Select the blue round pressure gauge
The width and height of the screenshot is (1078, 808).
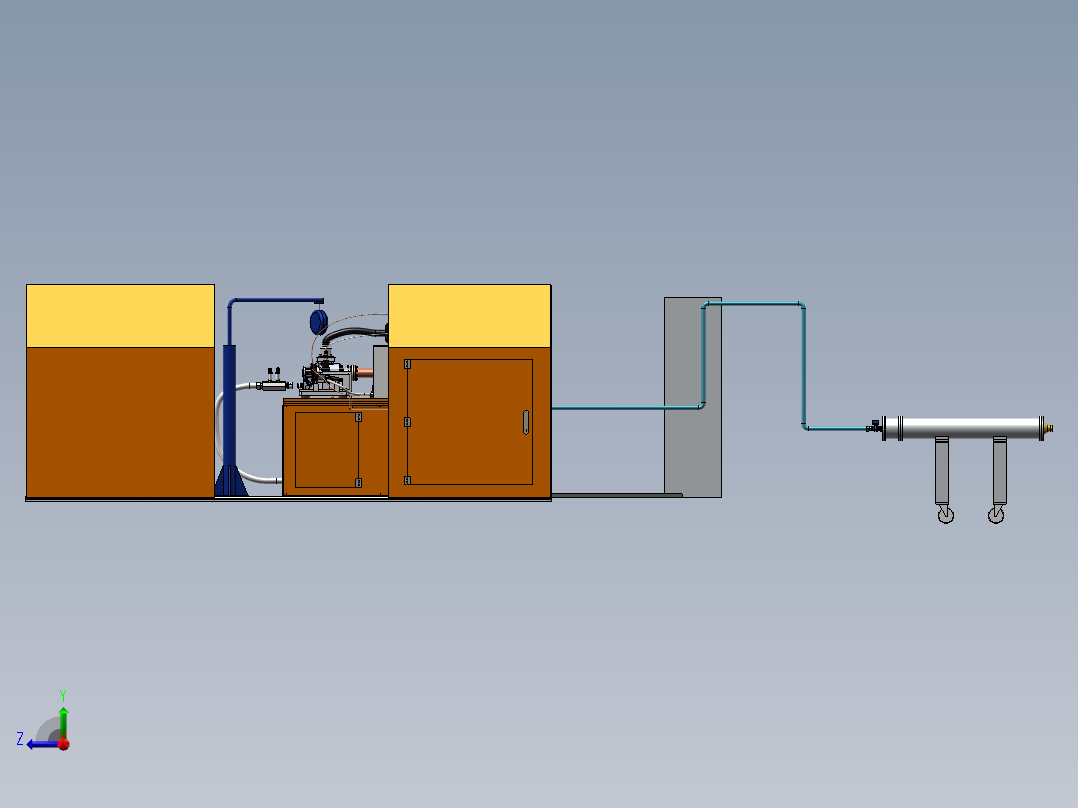318,323
